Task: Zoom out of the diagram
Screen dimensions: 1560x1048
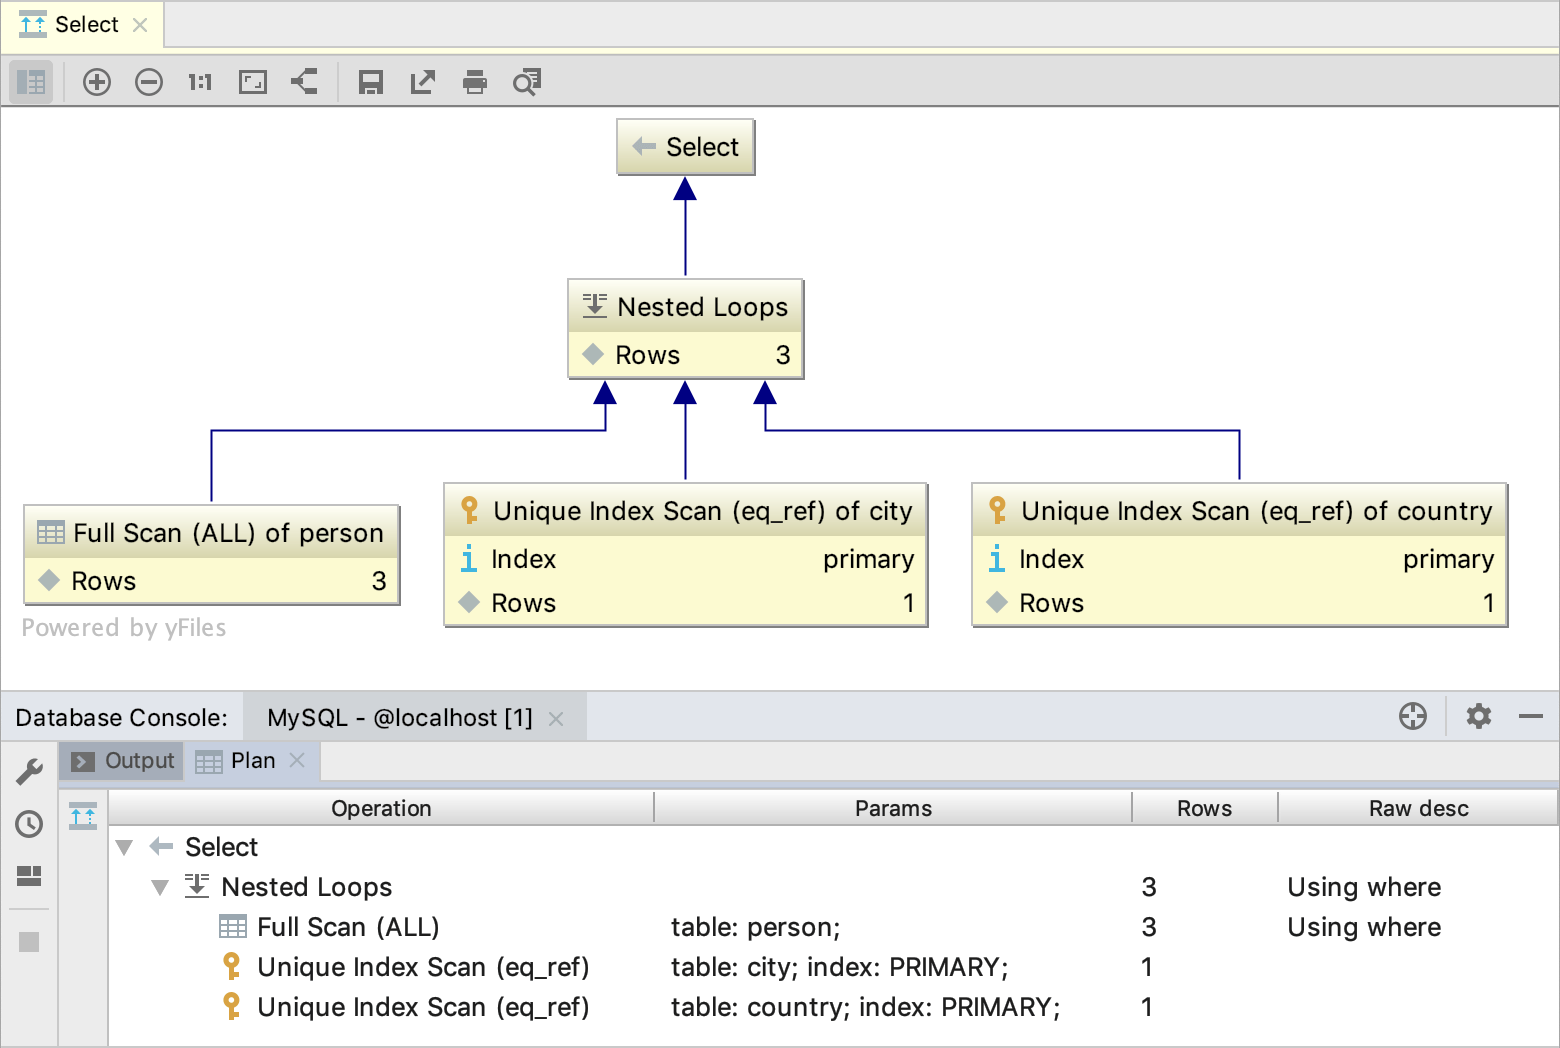Action: point(149,82)
